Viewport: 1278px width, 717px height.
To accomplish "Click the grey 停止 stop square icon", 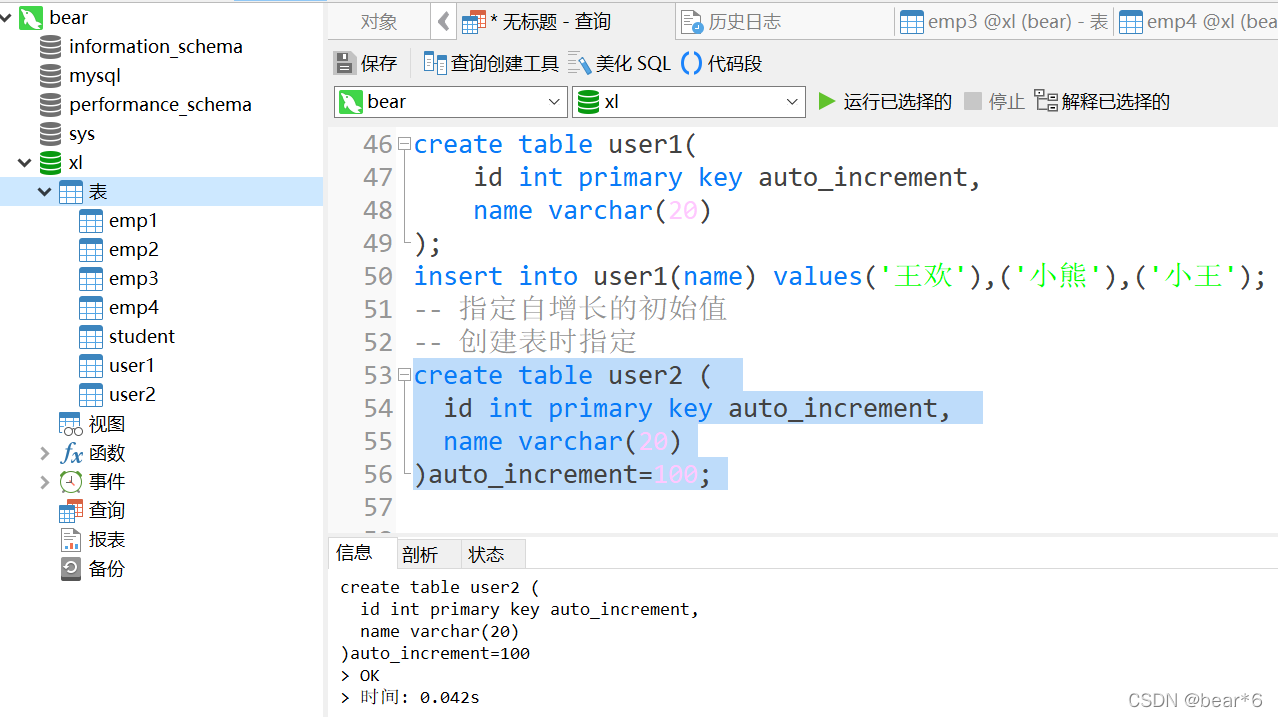I will point(973,101).
